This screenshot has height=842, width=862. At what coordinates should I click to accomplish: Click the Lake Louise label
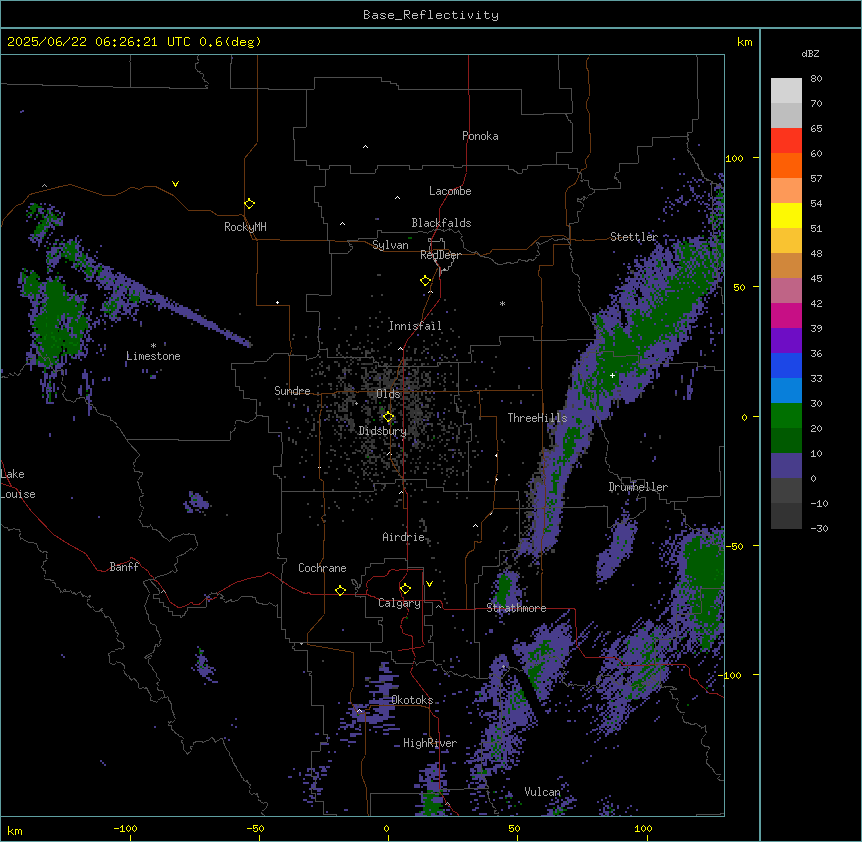point(17,484)
